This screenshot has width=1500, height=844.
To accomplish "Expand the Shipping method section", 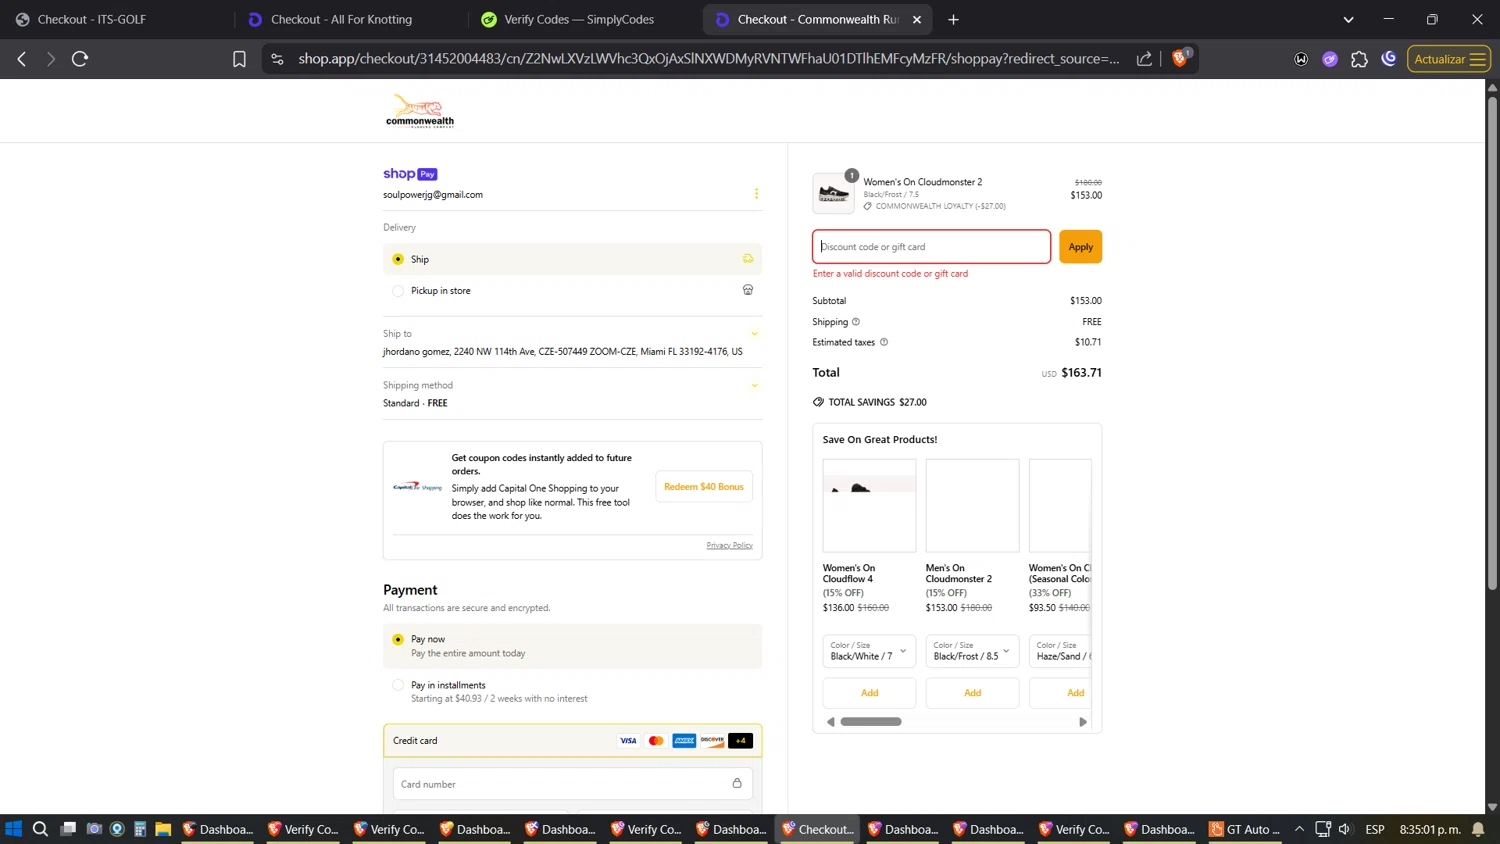I will click(754, 385).
